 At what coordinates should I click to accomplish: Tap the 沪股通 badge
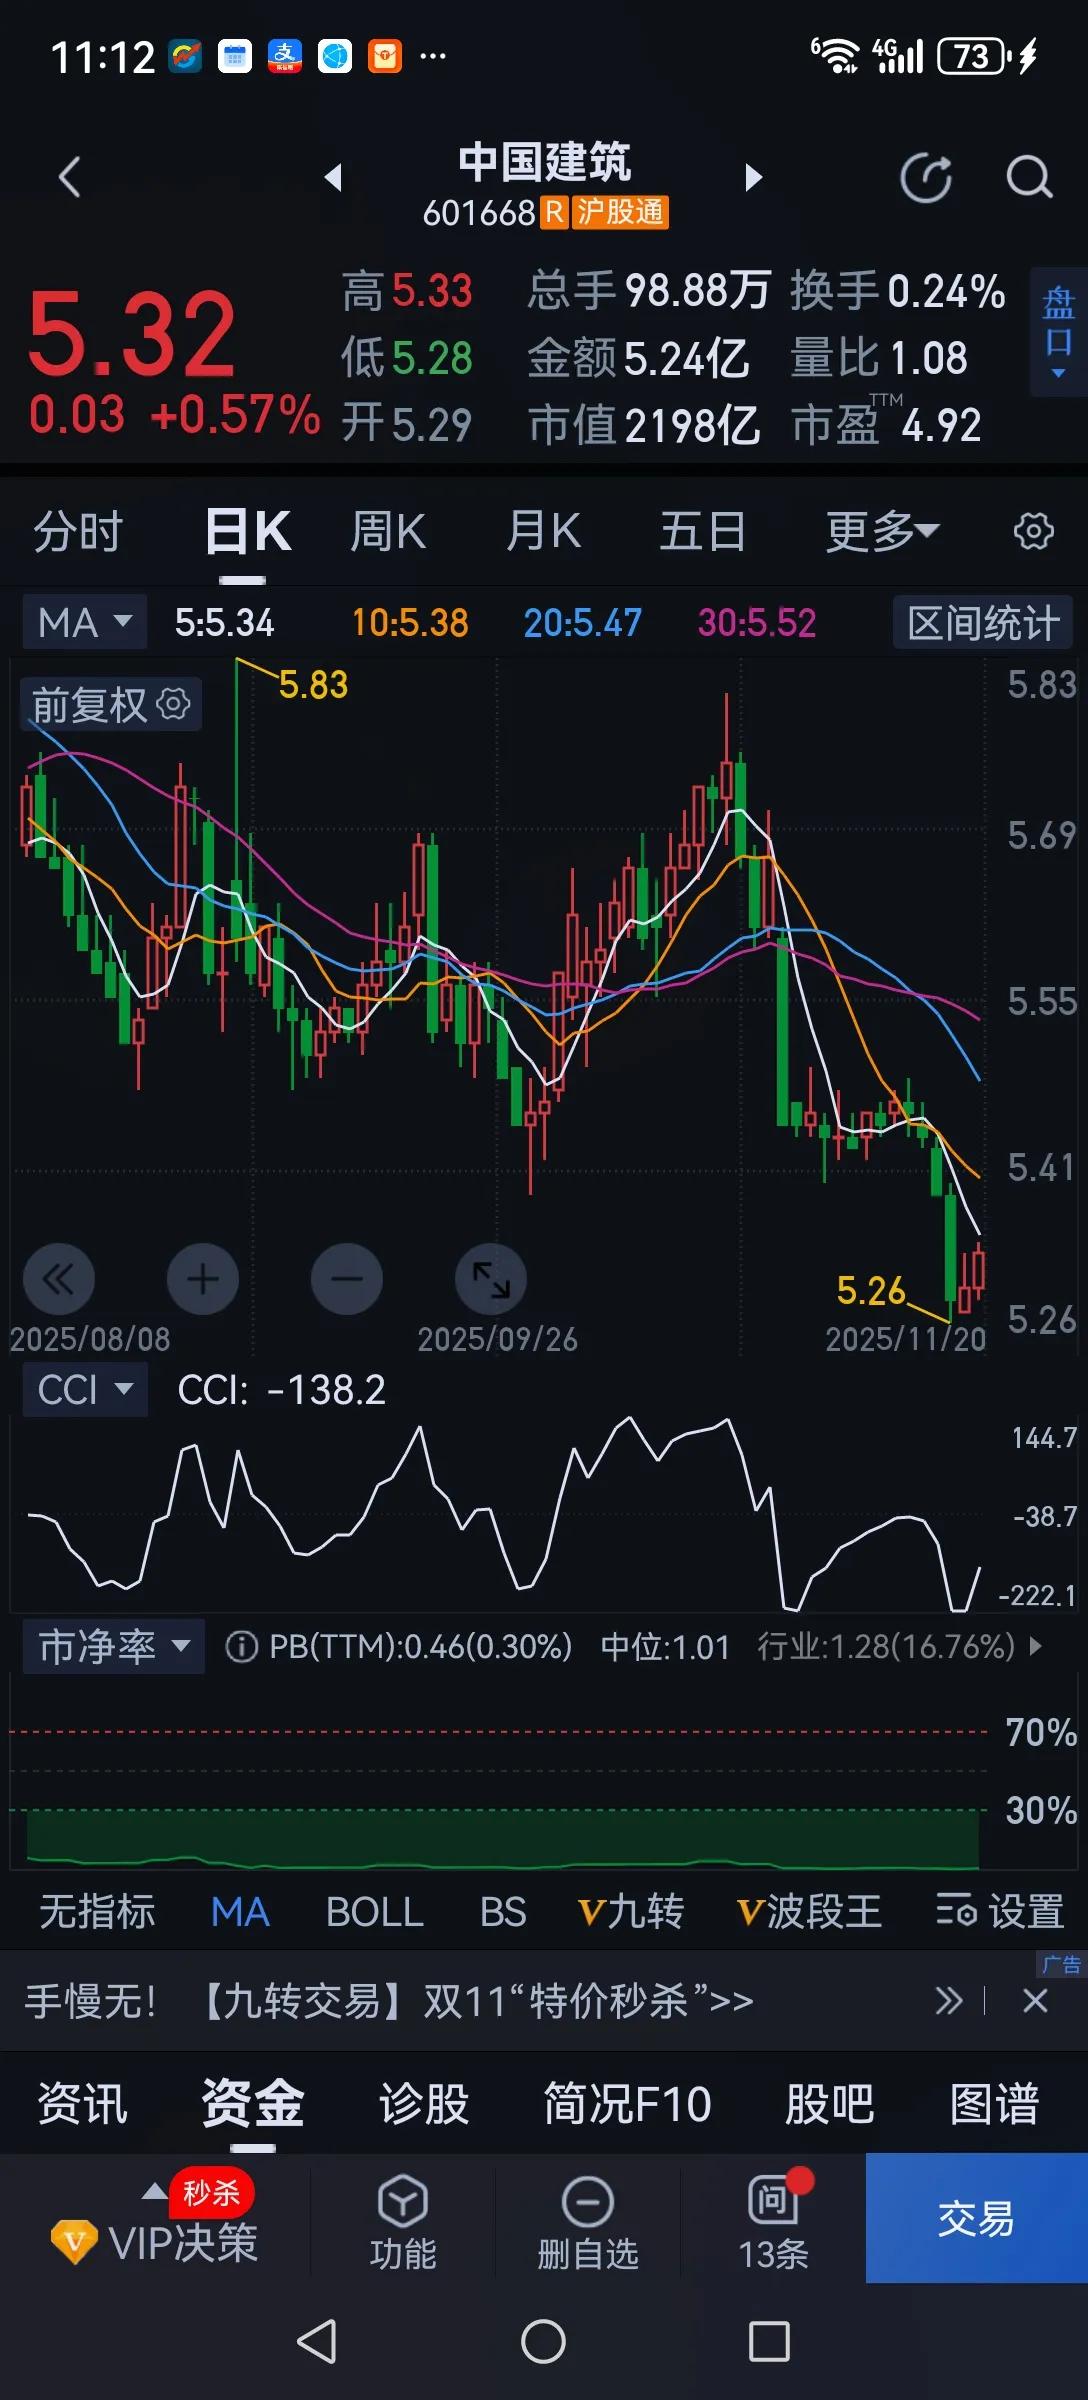click(620, 212)
